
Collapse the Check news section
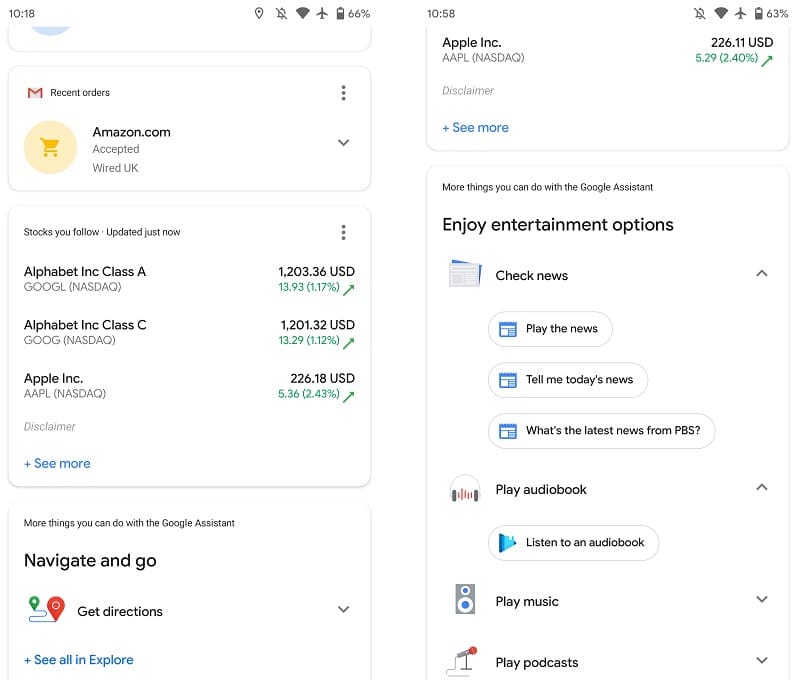(x=762, y=273)
